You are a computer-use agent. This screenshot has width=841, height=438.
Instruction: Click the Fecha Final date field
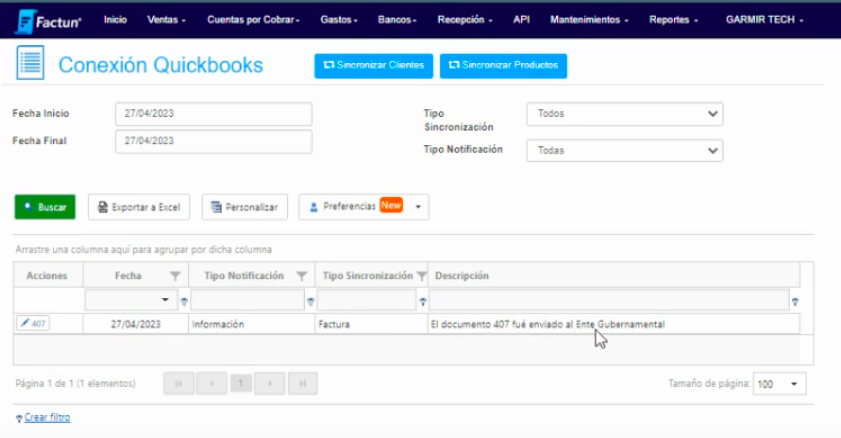(213, 142)
